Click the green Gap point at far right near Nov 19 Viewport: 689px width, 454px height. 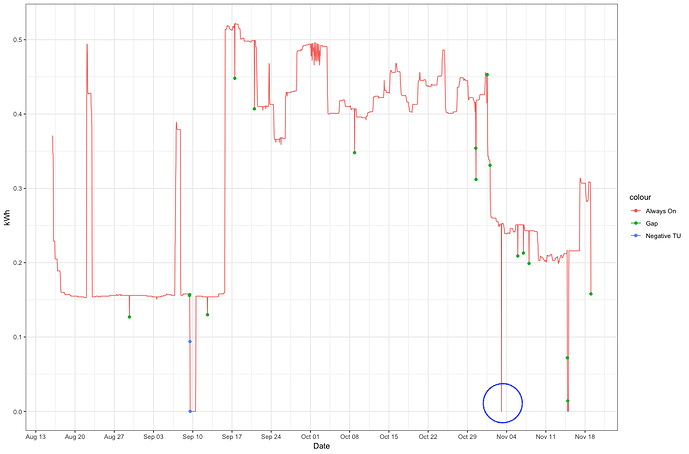click(x=591, y=294)
